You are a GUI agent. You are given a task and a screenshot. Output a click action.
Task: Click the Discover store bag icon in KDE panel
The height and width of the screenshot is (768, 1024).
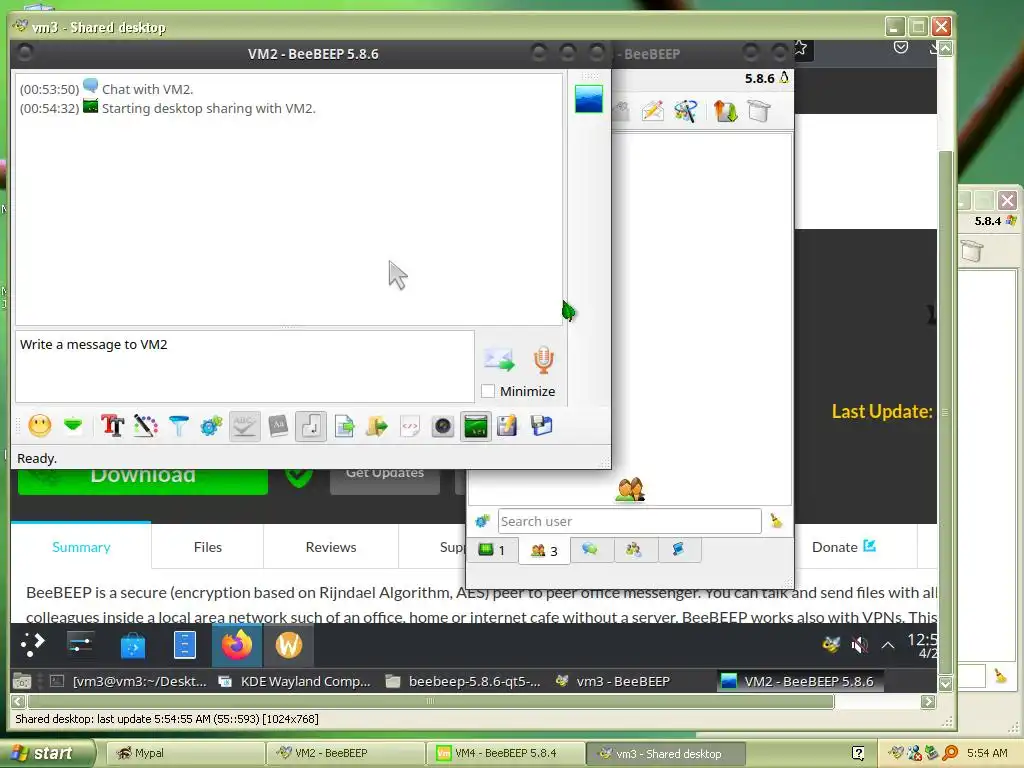click(133, 645)
